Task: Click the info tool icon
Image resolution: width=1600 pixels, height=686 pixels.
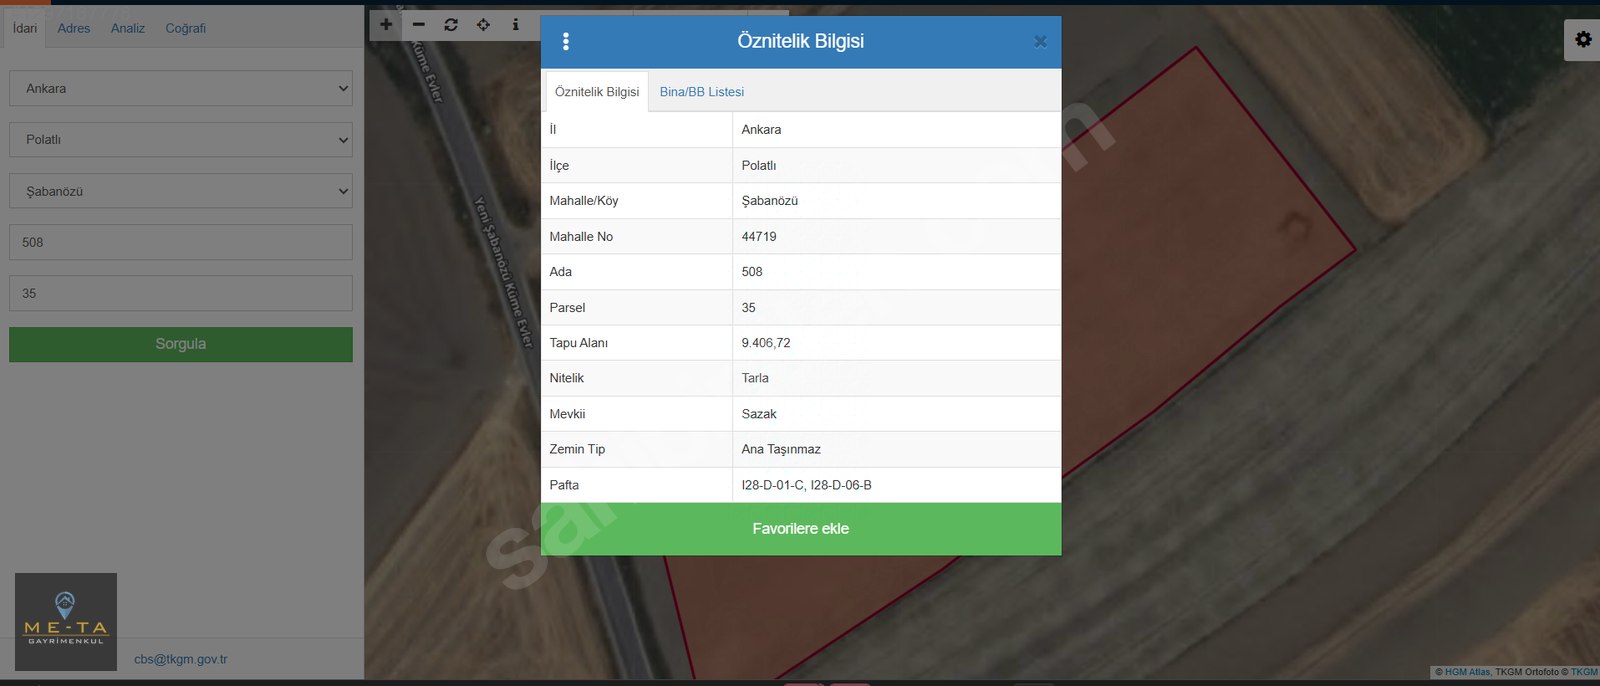Action: 516,25
